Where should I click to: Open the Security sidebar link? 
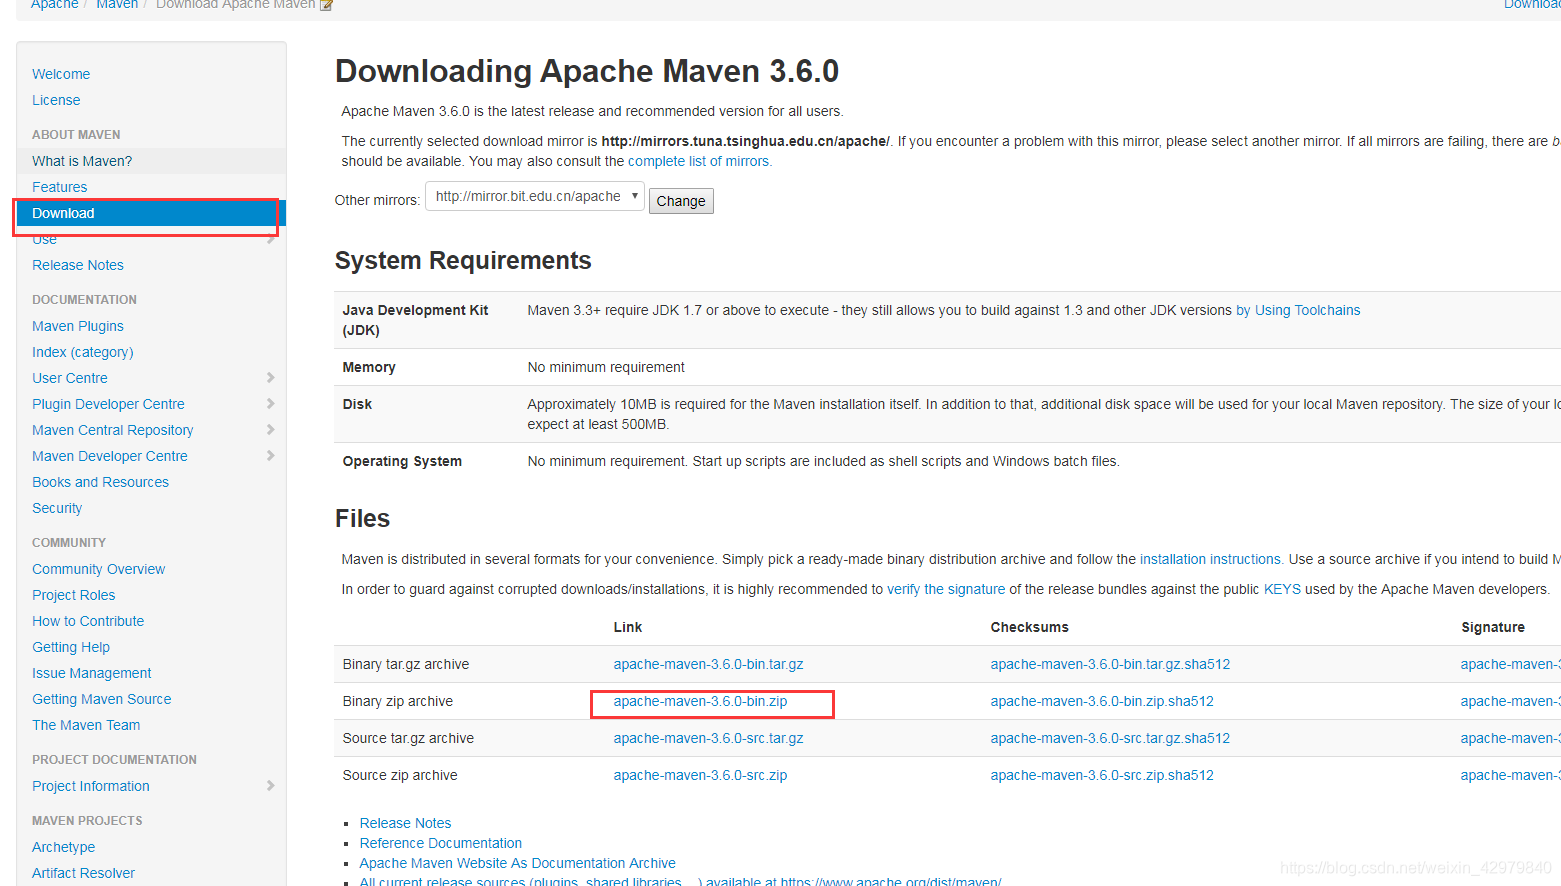[x=57, y=508]
